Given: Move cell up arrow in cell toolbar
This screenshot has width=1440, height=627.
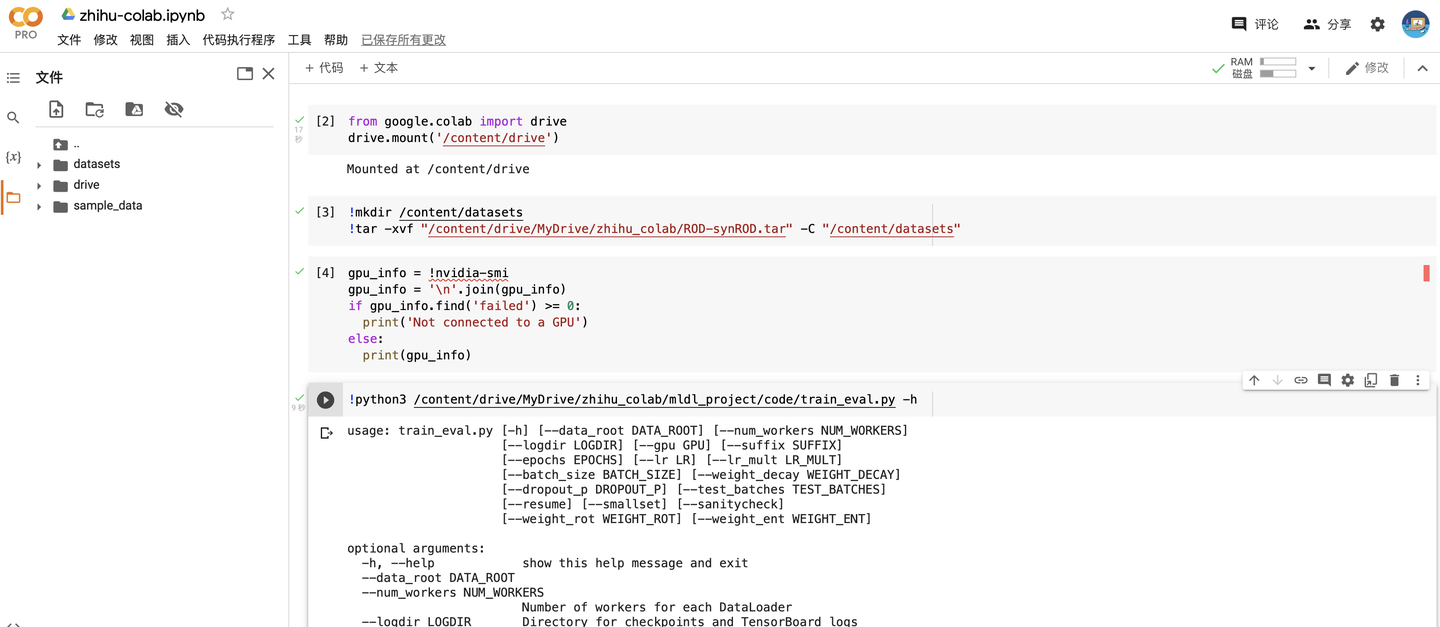Looking at the screenshot, I should tap(1254, 380).
